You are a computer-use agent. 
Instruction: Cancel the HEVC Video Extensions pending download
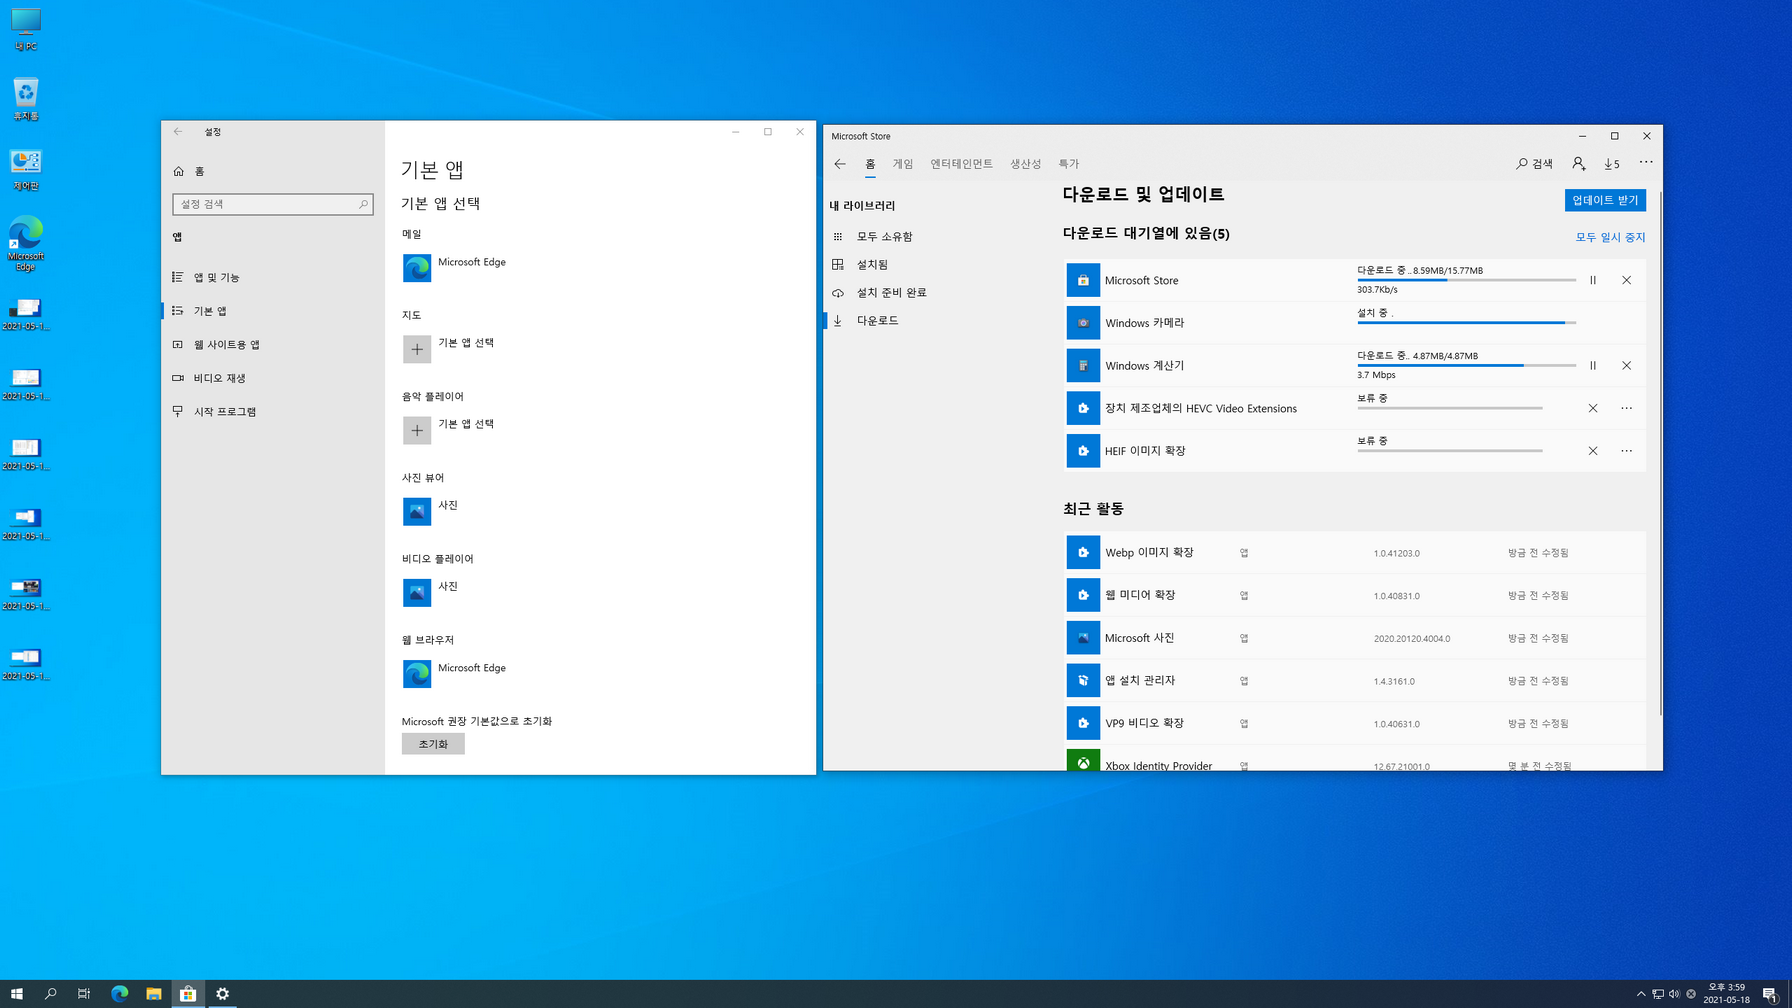tap(1593, 408)
